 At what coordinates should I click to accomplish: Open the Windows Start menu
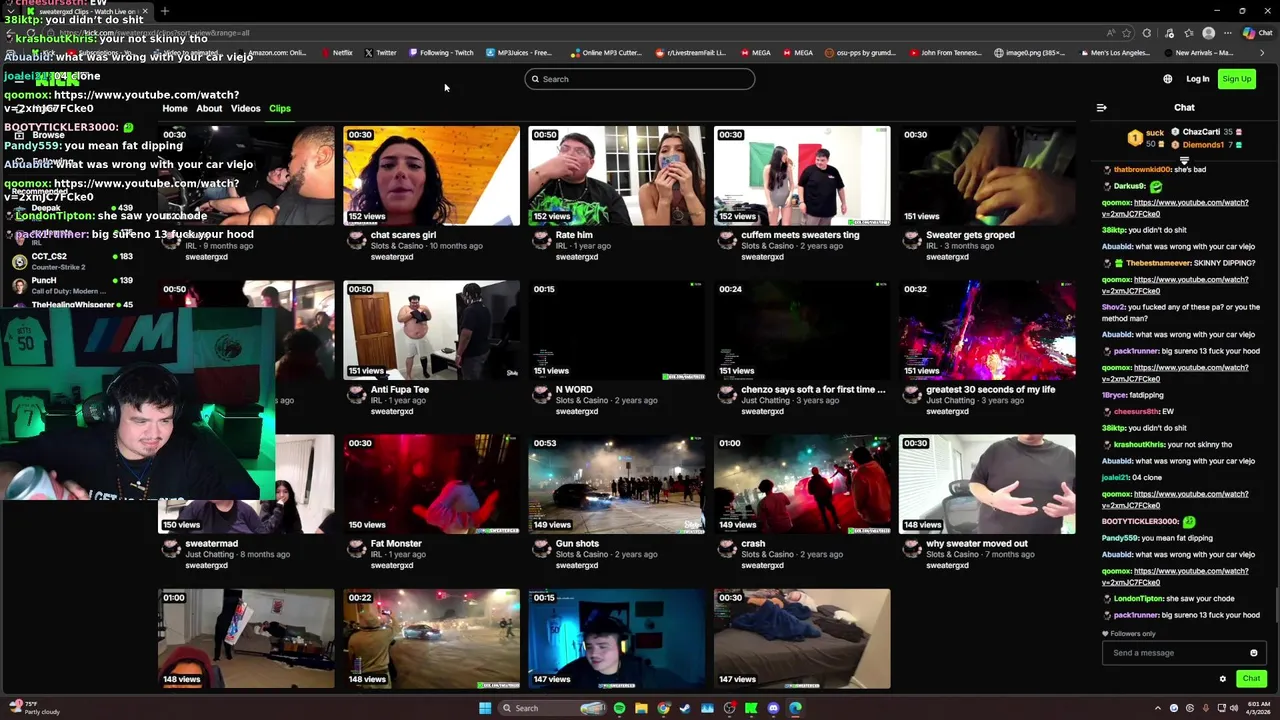(485, 708)
